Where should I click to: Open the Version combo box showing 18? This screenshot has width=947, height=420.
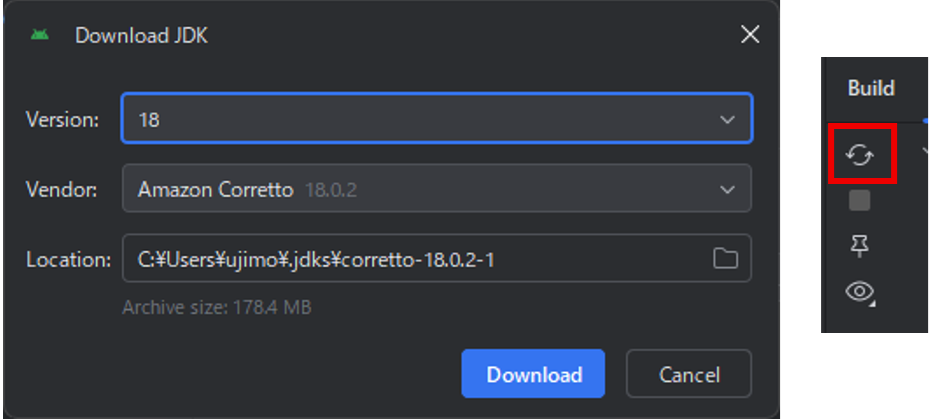(420, 119)
